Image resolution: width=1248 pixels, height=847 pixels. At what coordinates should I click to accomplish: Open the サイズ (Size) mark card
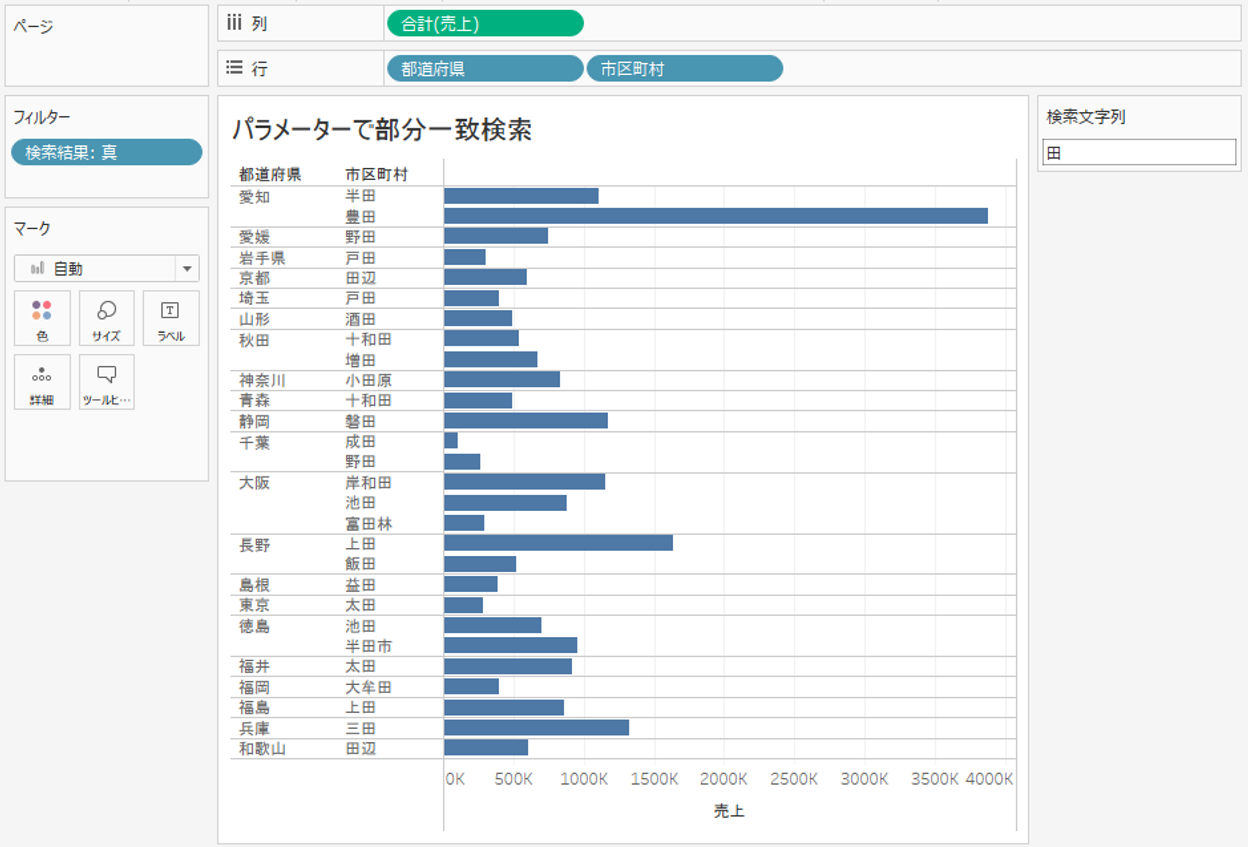[x=107, y=318]
